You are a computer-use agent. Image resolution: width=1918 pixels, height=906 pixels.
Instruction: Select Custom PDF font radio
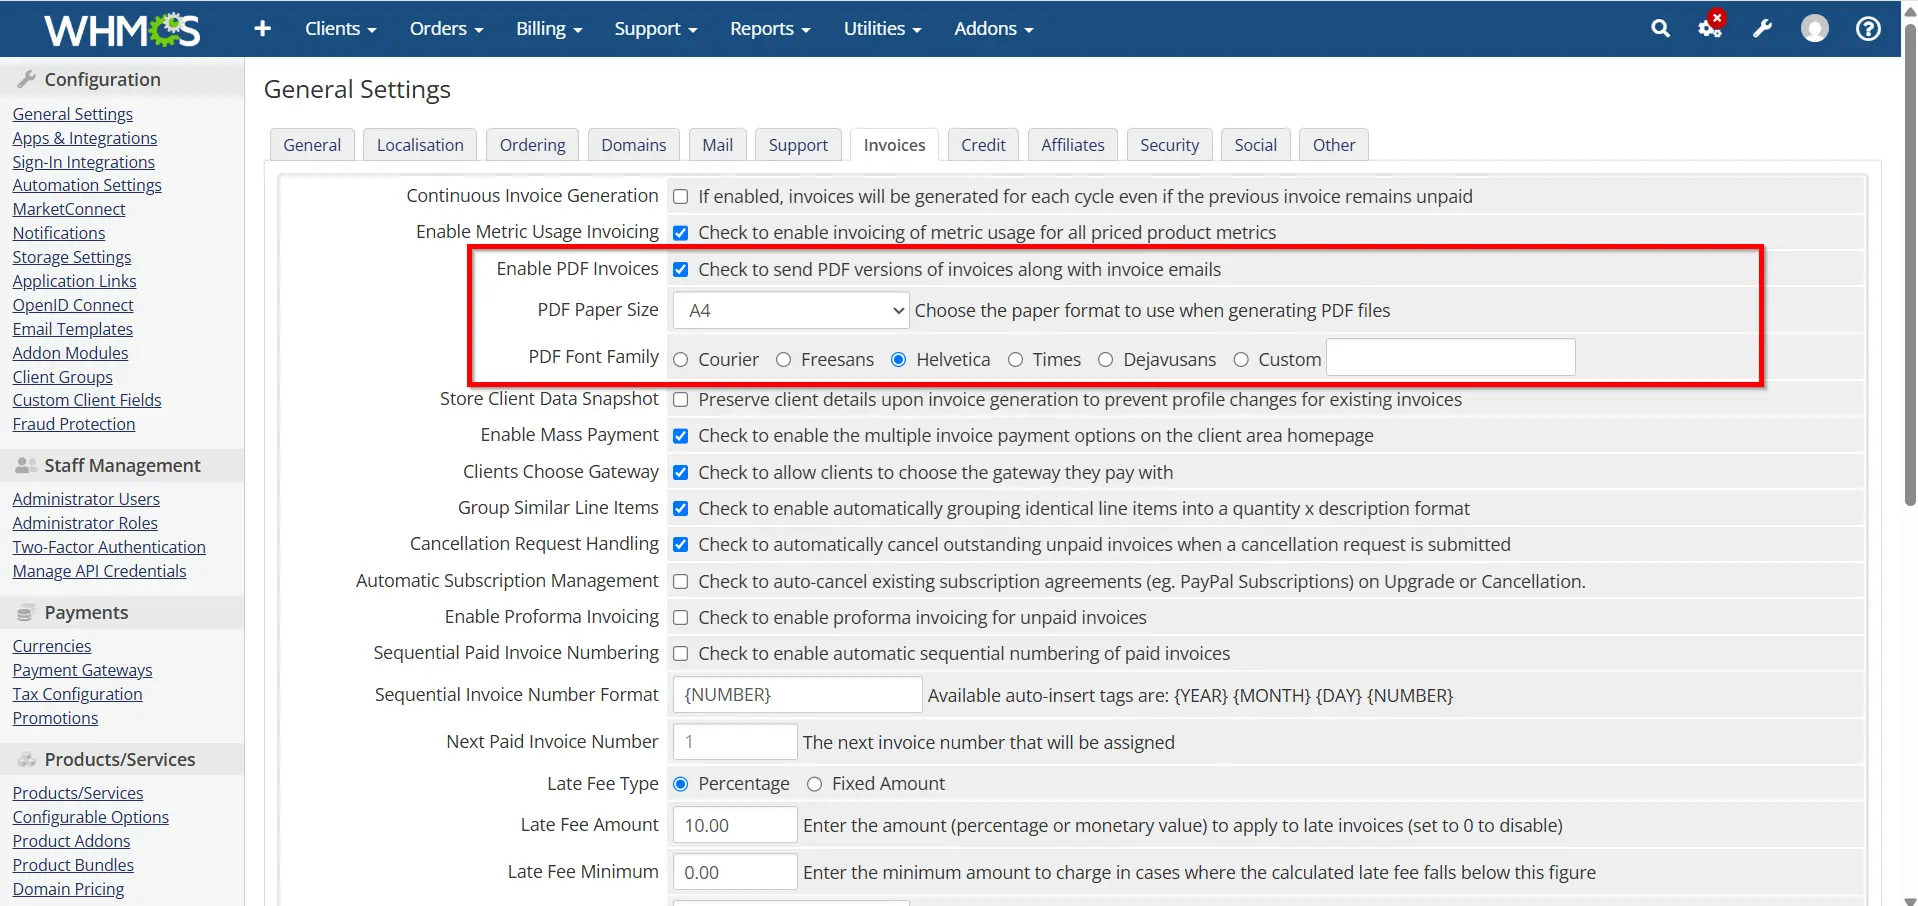pyautogui.click(x=1241, y=360)
